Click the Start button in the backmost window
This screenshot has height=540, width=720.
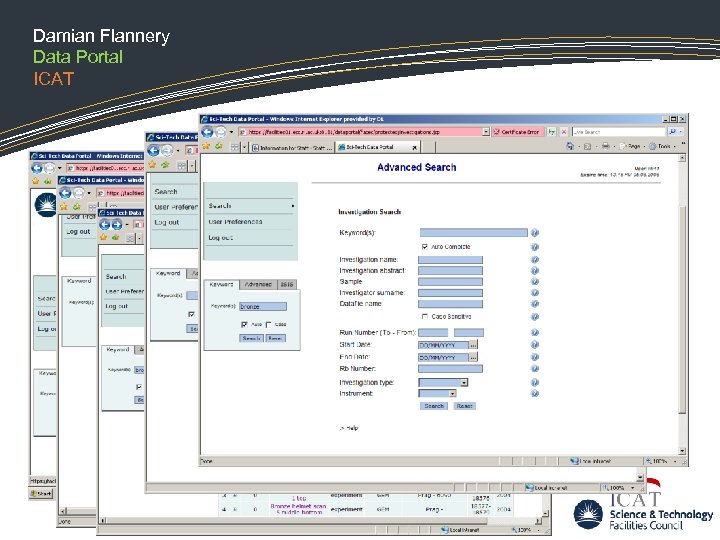(41, 494)
